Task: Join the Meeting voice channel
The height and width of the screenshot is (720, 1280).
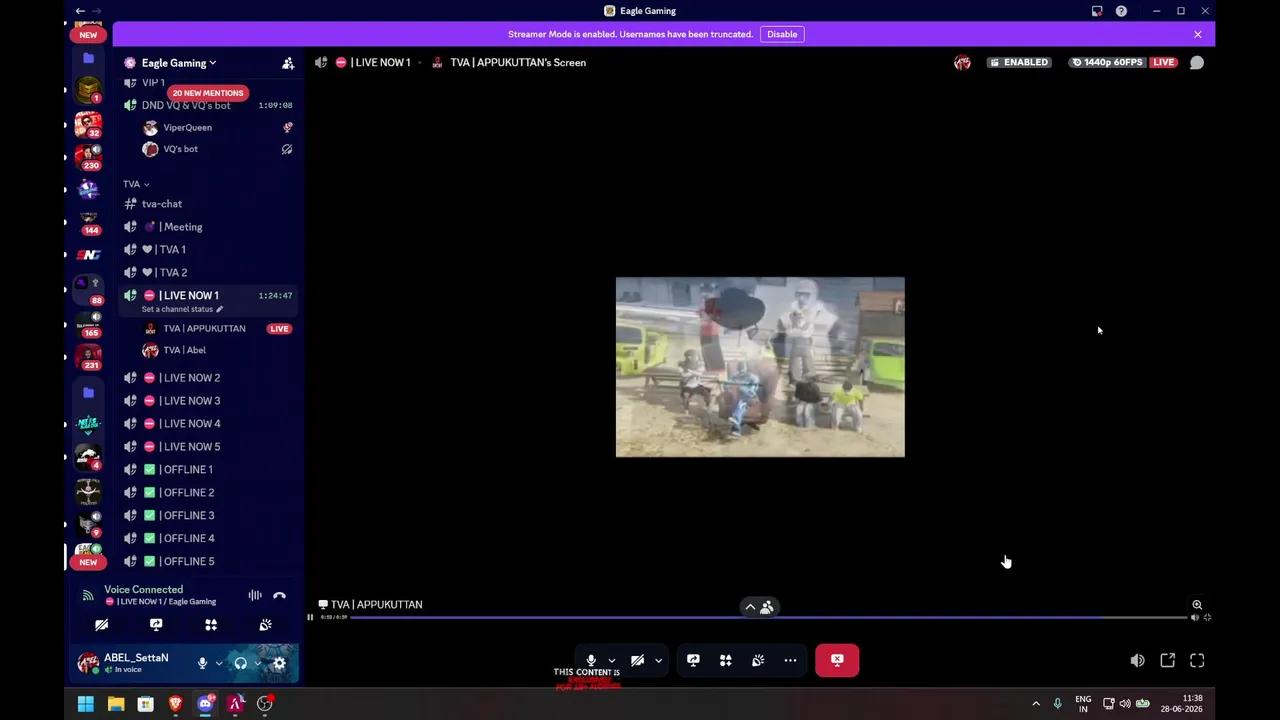Action: tap(209, 227)
